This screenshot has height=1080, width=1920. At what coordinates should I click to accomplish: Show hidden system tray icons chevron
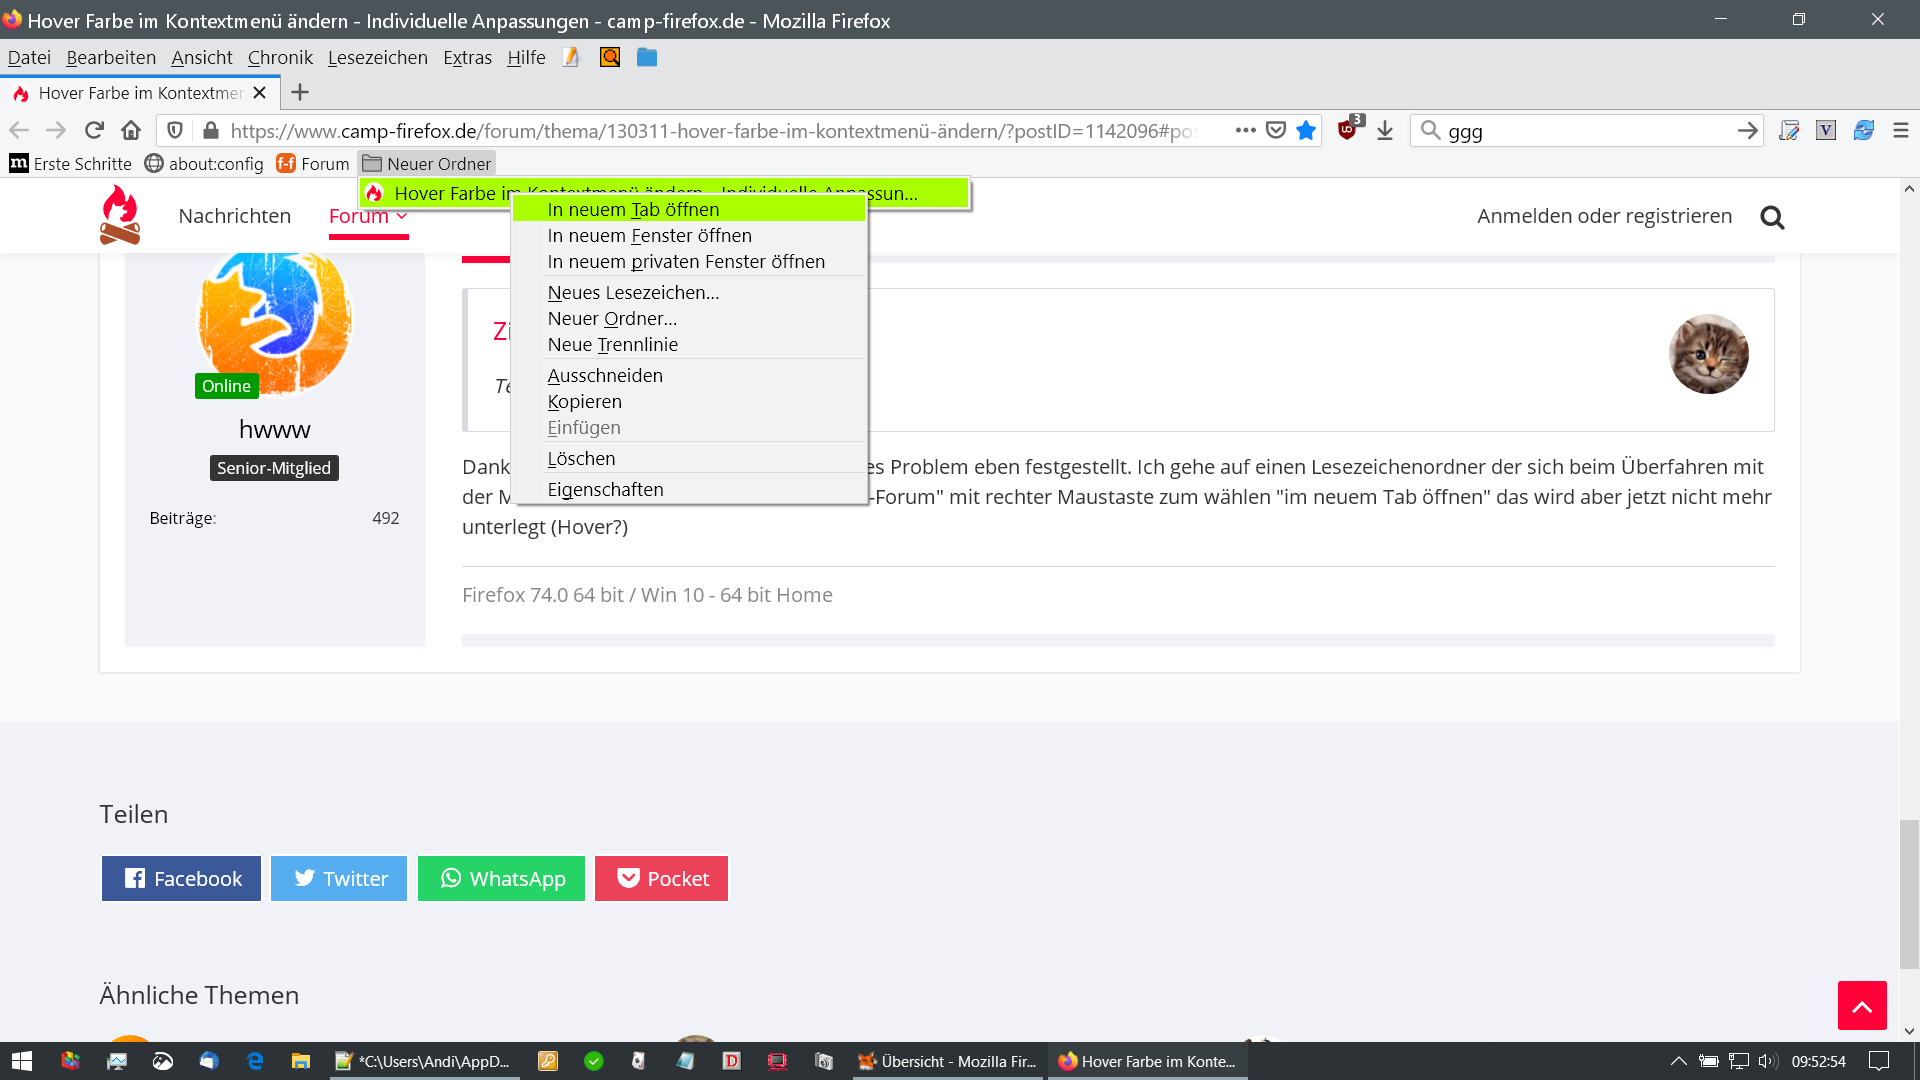1679,1061
